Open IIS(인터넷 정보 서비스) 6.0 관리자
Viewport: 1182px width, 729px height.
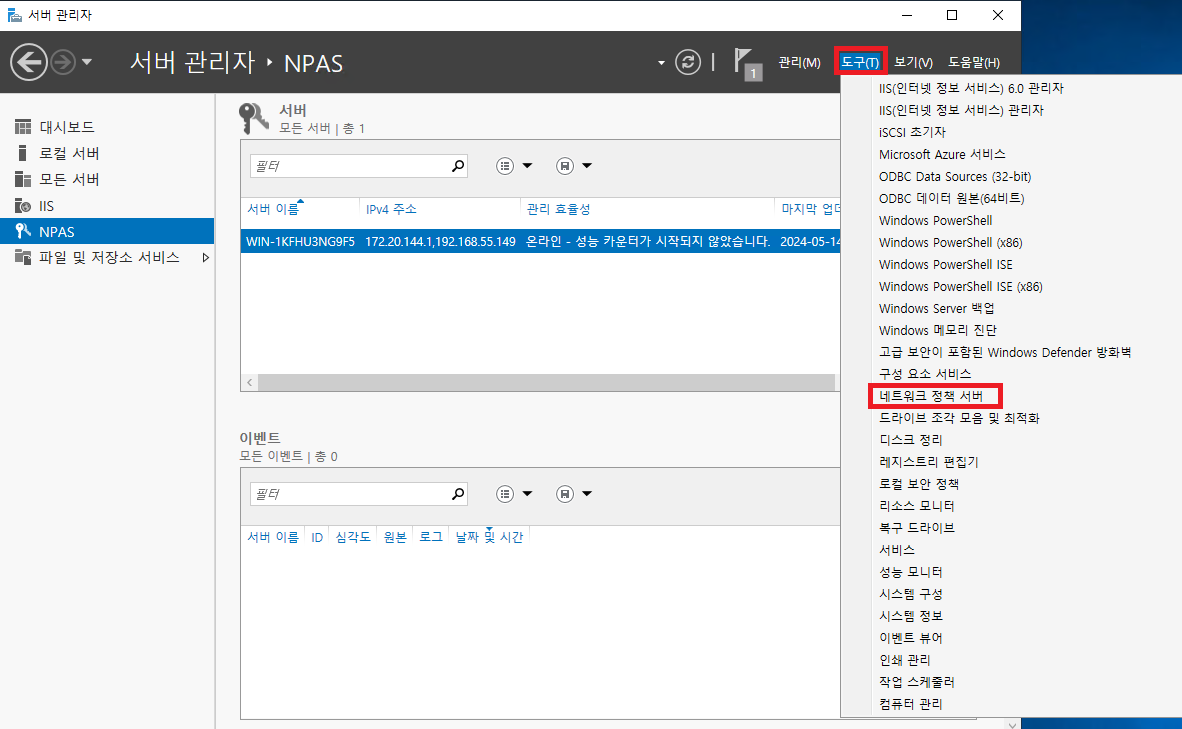(971, 88)
